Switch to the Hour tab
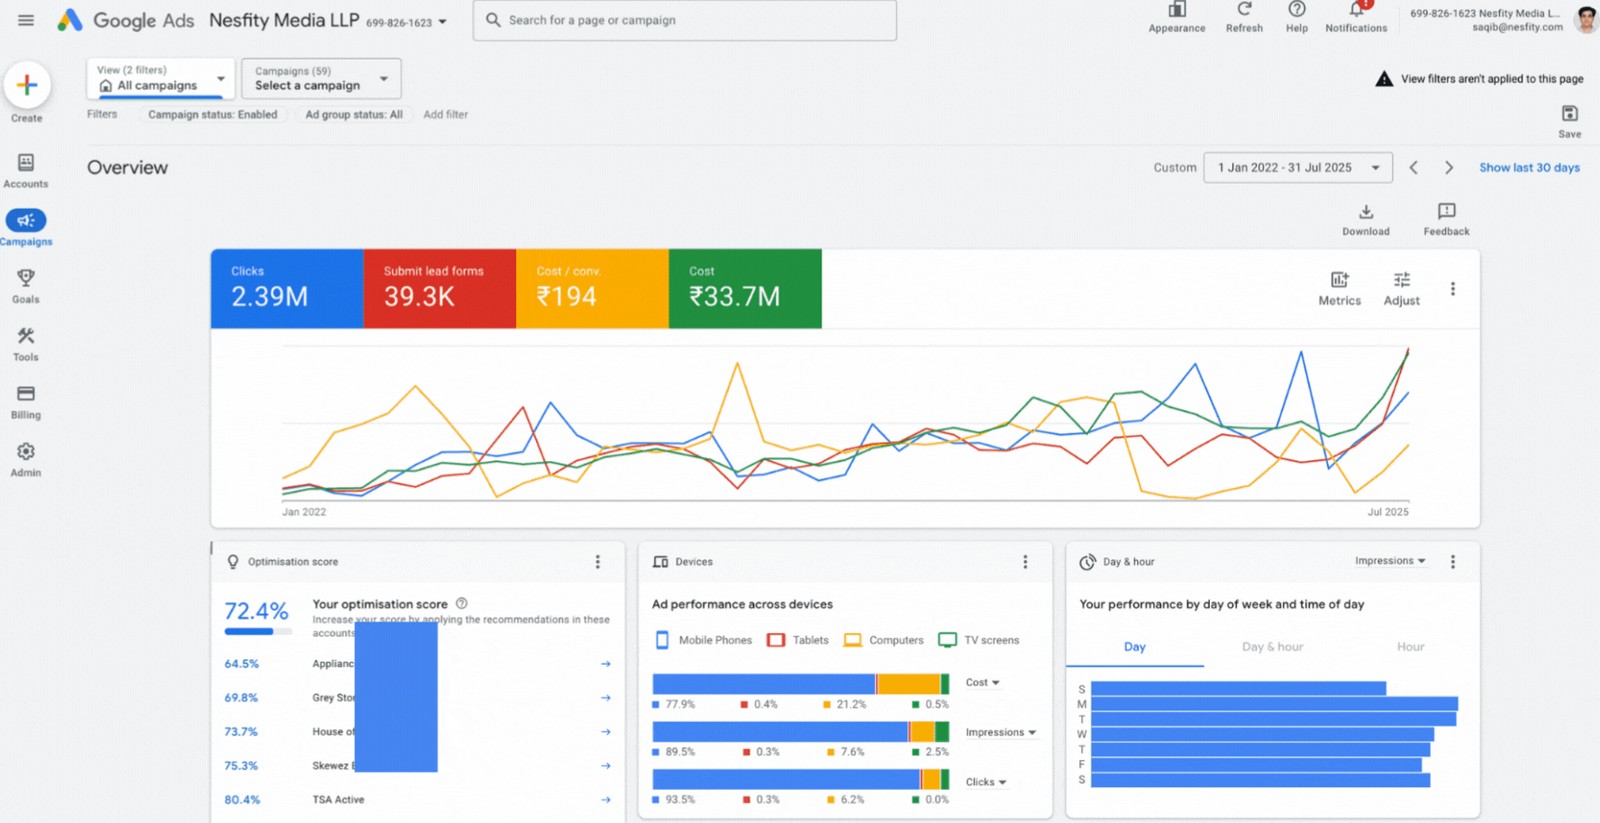1600x823 pixels. pos(1411,647)
